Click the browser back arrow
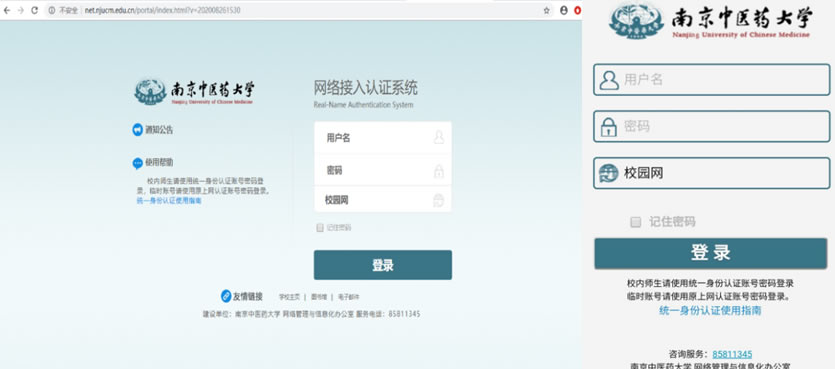The image size is (835, 369). click(7, 10)
